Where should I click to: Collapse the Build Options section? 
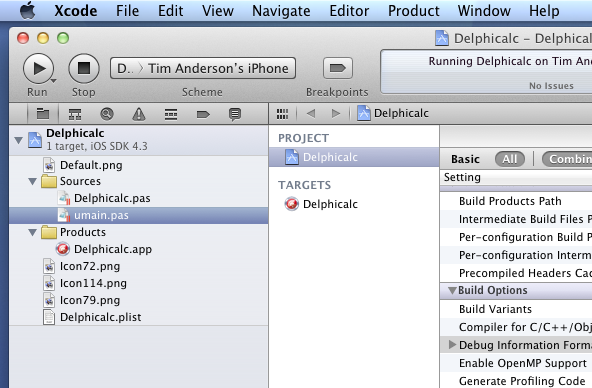452,290
